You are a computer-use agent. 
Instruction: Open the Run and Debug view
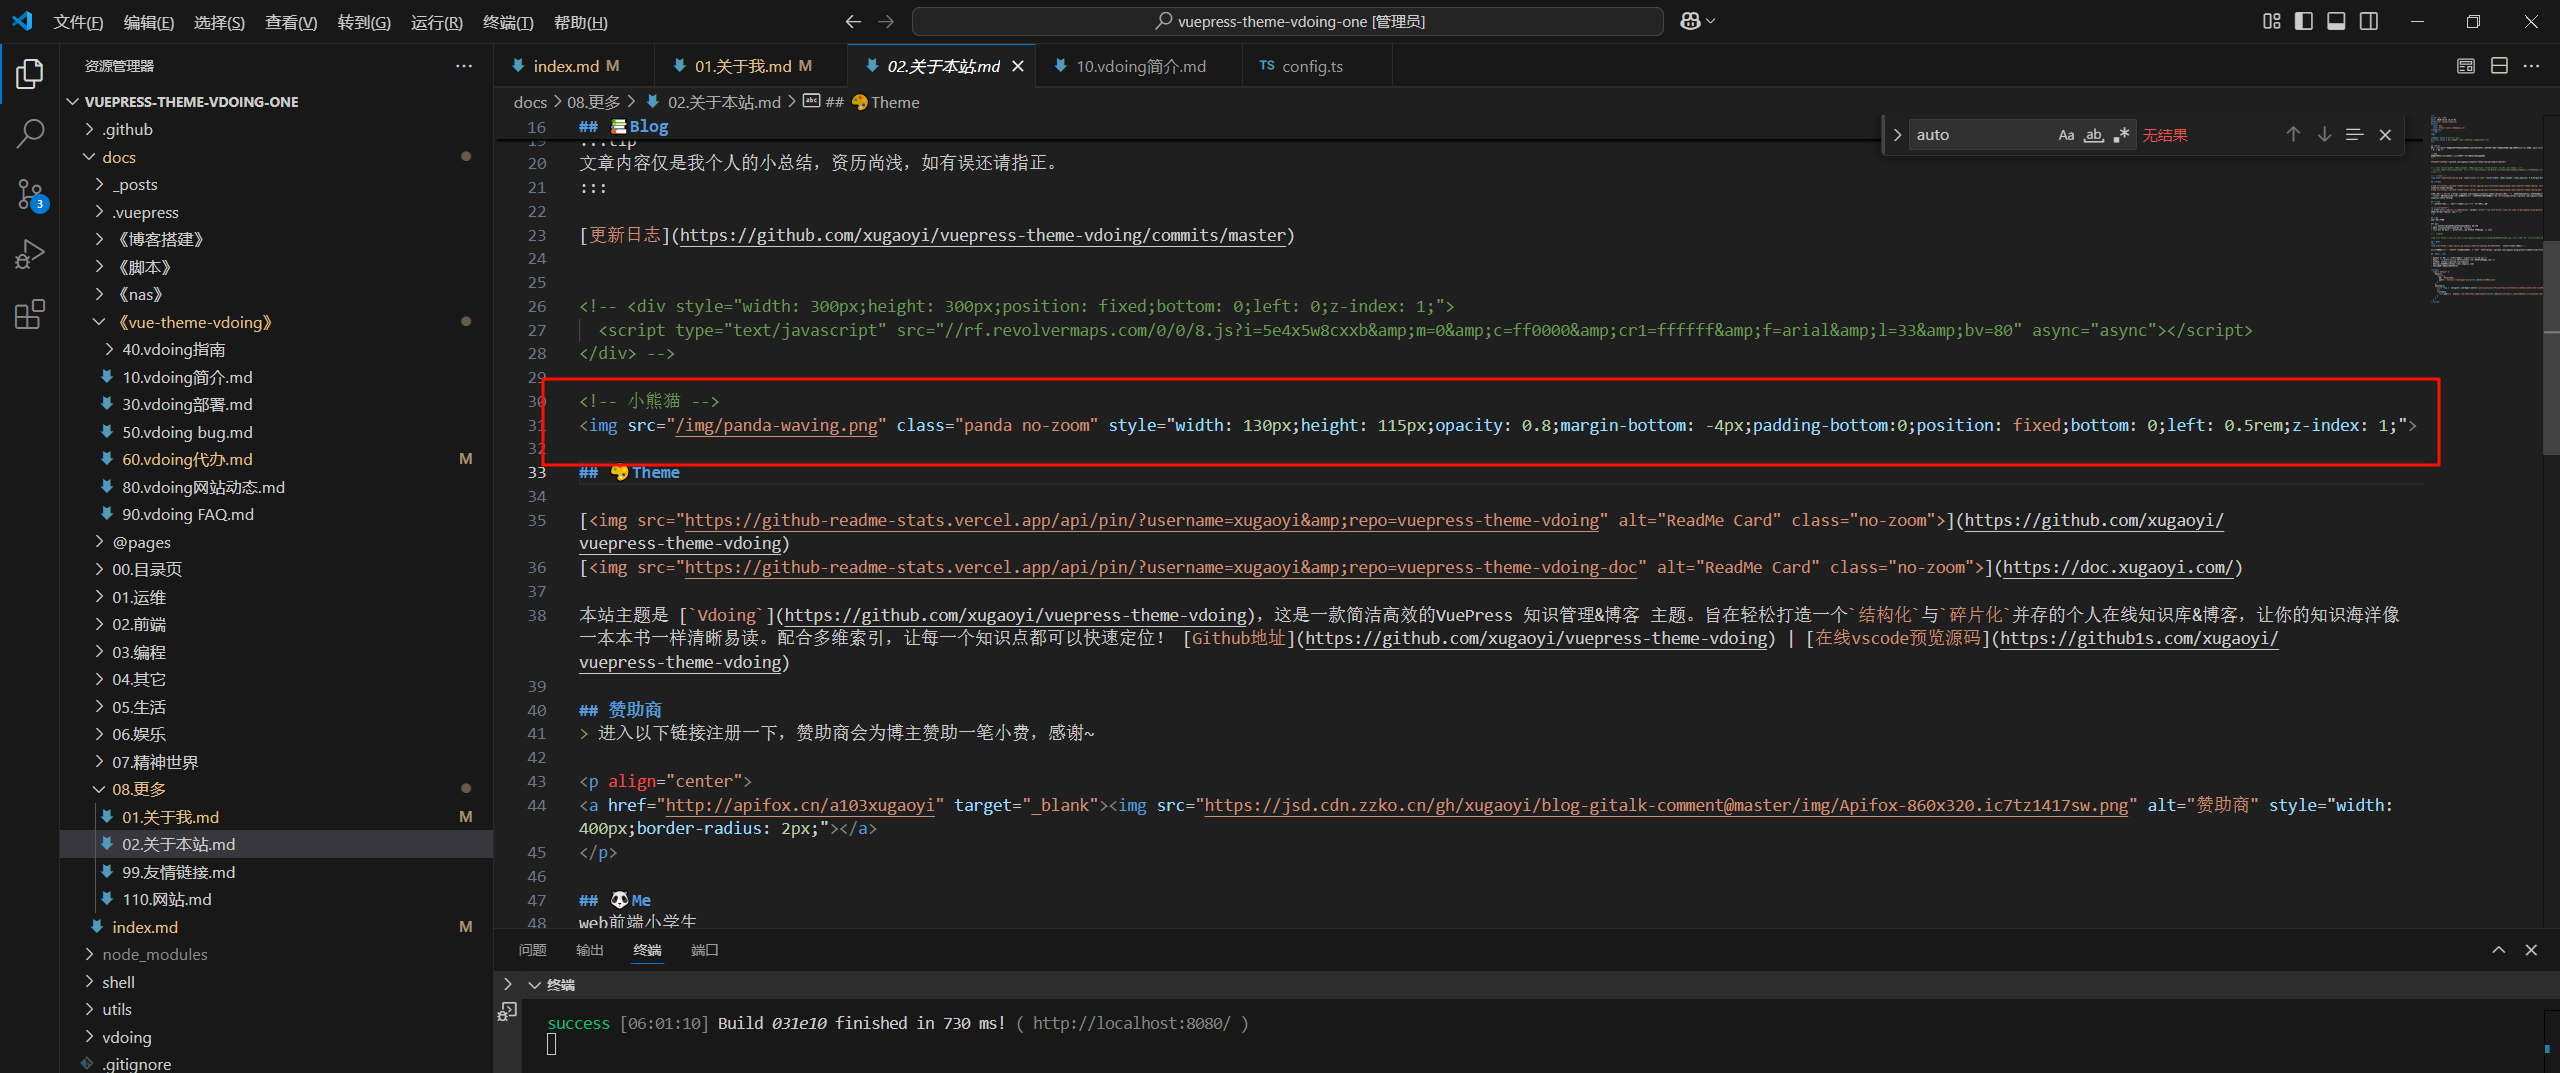pos(30,254)
